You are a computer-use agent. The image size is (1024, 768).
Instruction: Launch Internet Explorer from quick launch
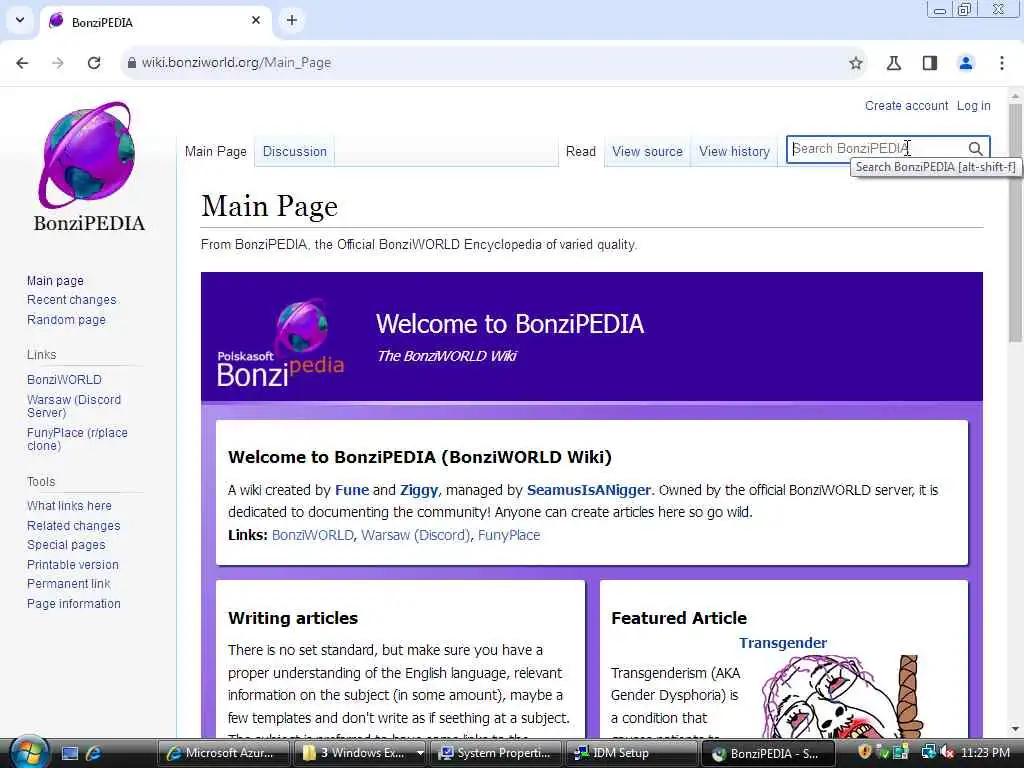pos(93,753)
